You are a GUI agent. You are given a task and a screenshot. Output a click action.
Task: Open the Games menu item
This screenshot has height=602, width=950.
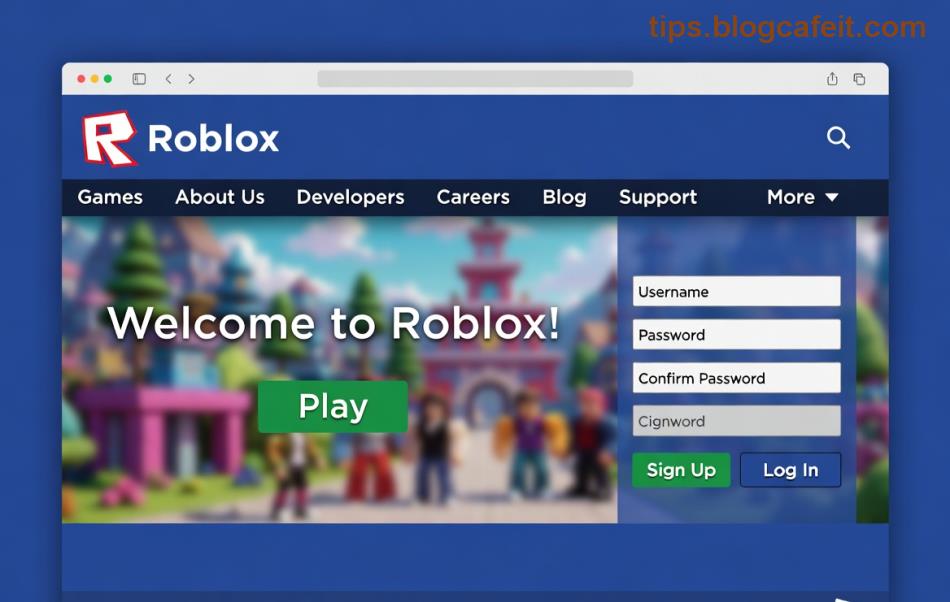pos(109,197)
